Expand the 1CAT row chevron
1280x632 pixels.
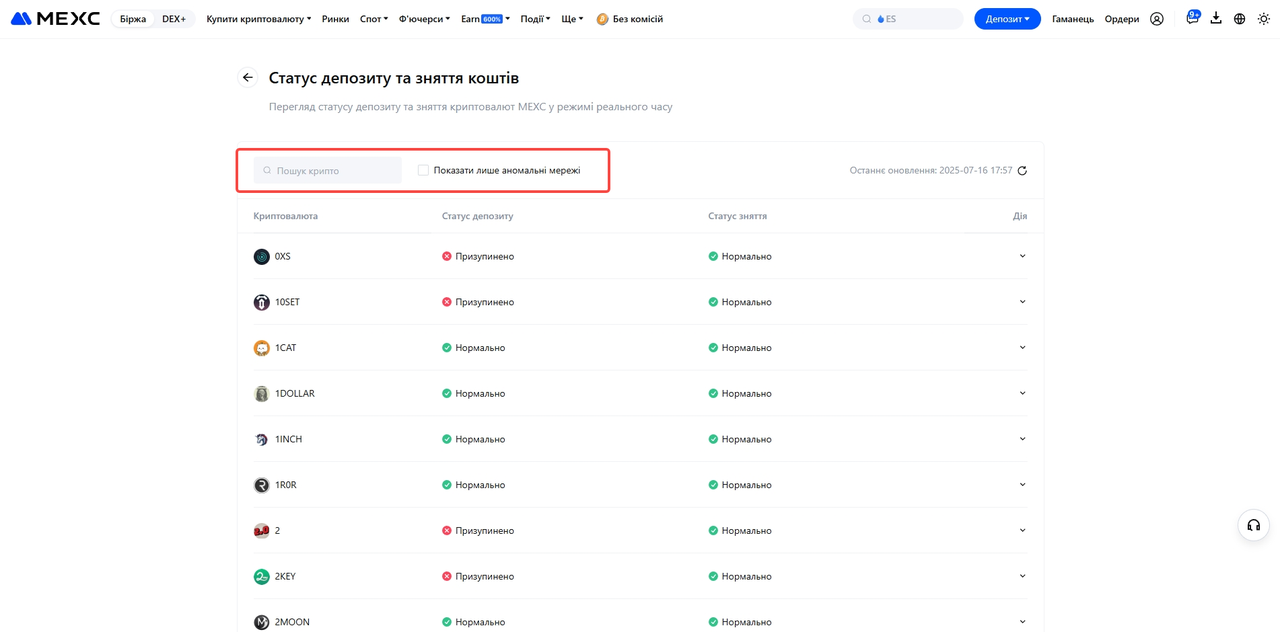[1022, 348]
